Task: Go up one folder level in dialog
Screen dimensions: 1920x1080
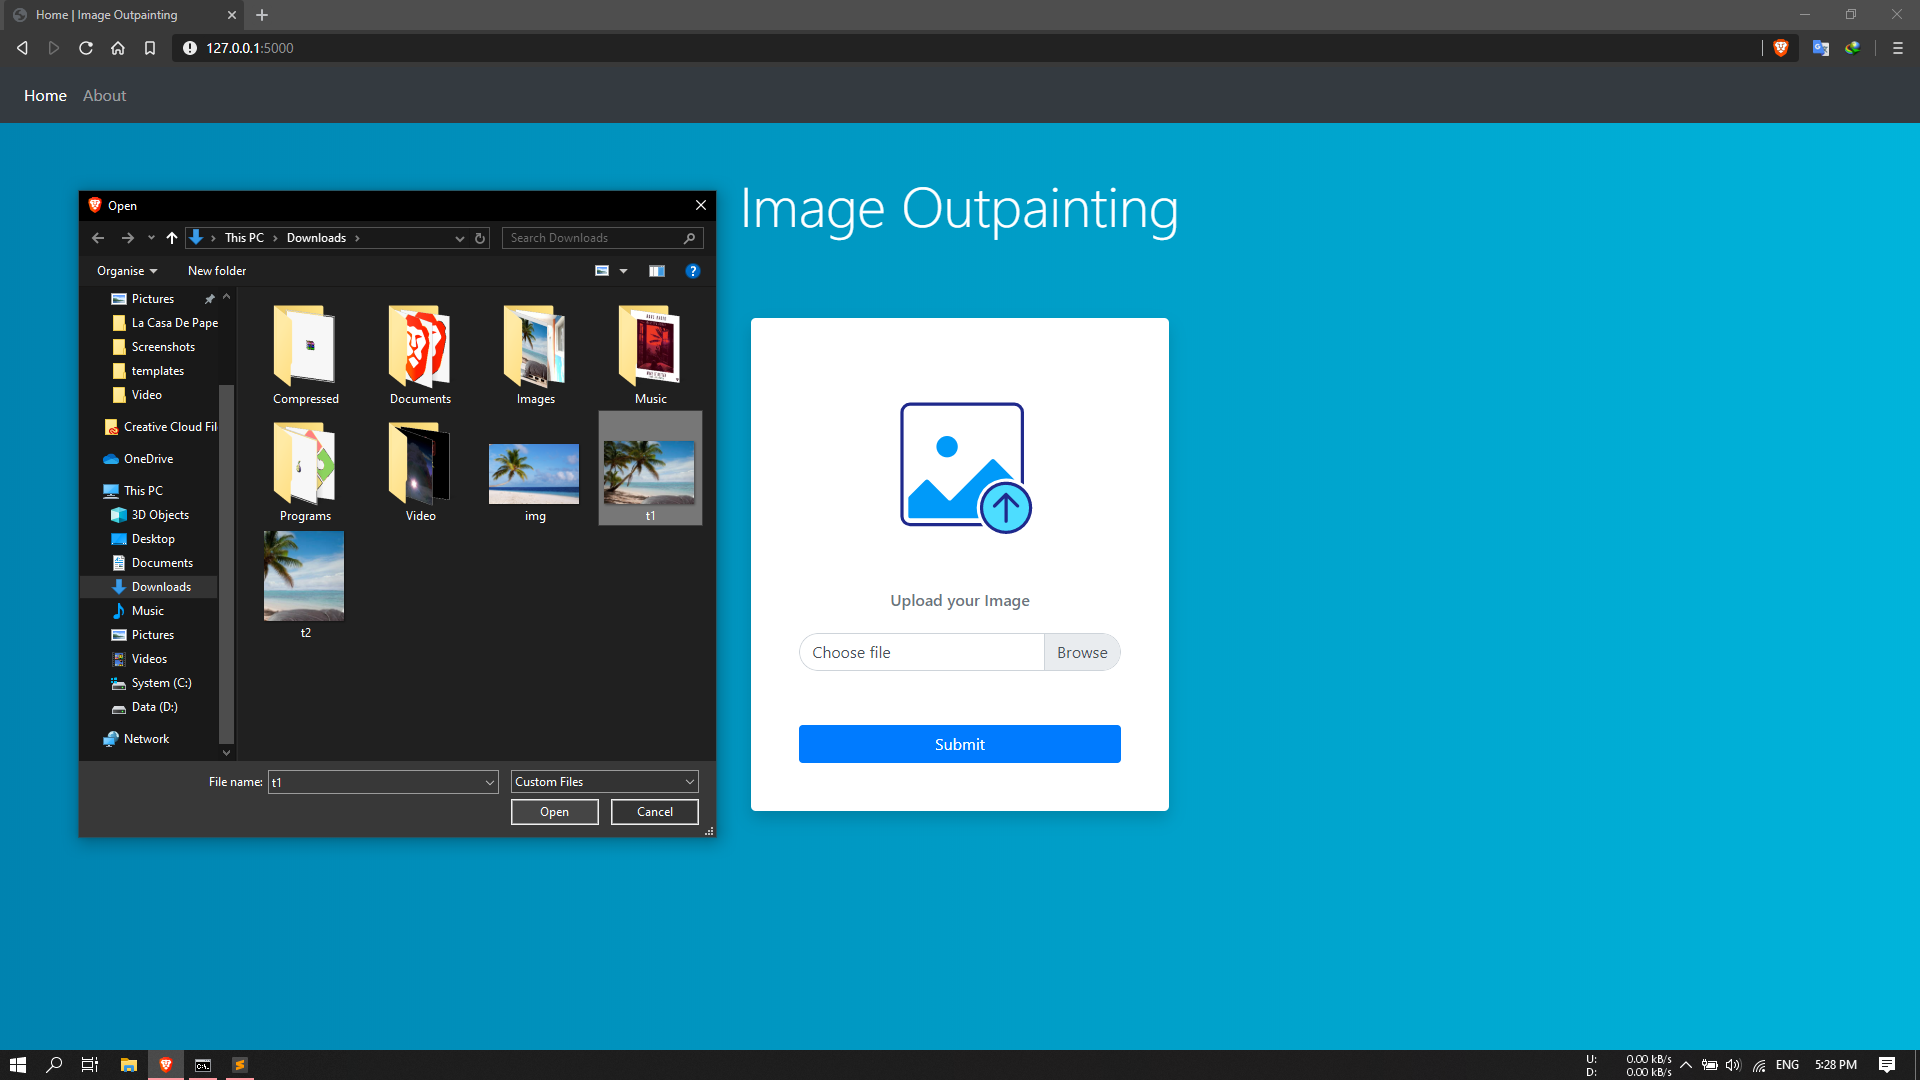Action: 172,238
